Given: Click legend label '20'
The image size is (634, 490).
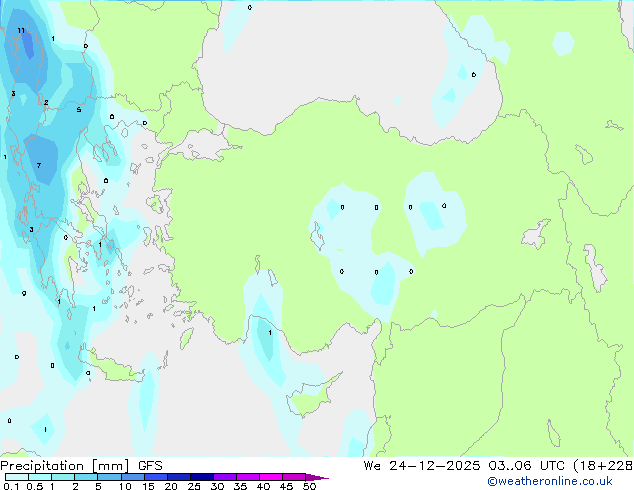Looking at the screenshot, I should (x=171, y=486).
